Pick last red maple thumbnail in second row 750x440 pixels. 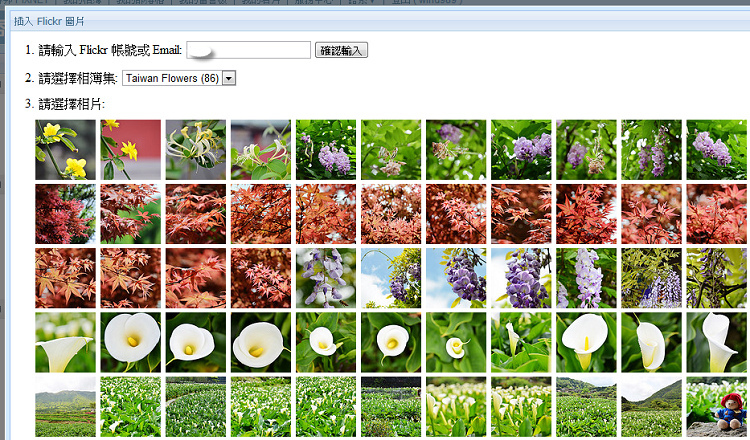pyautogui.click(x=716, y=214)
